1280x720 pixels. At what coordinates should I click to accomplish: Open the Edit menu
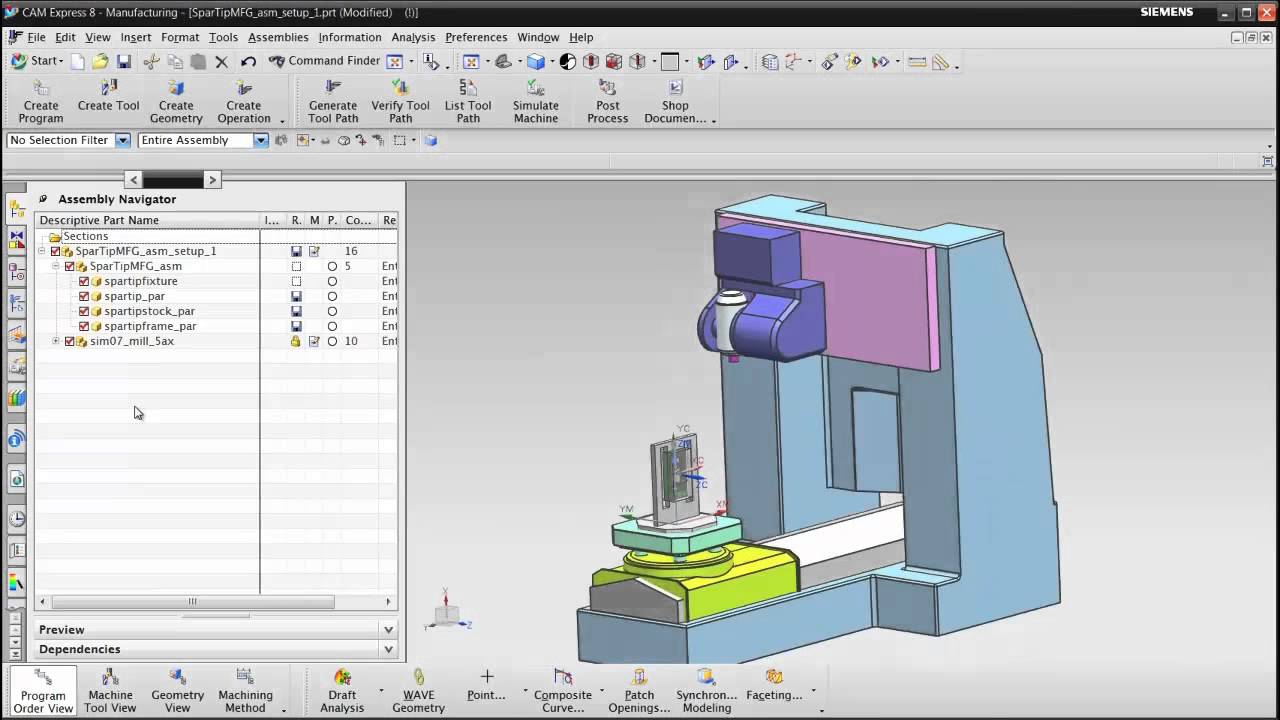(x=65, y=37)
